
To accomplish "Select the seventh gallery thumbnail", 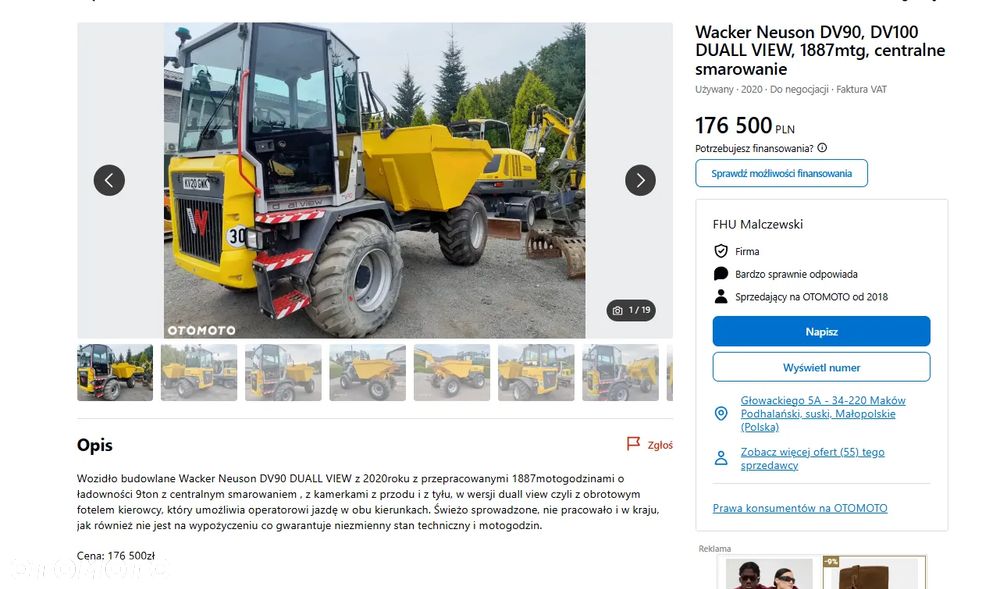I will click(621, 372).
